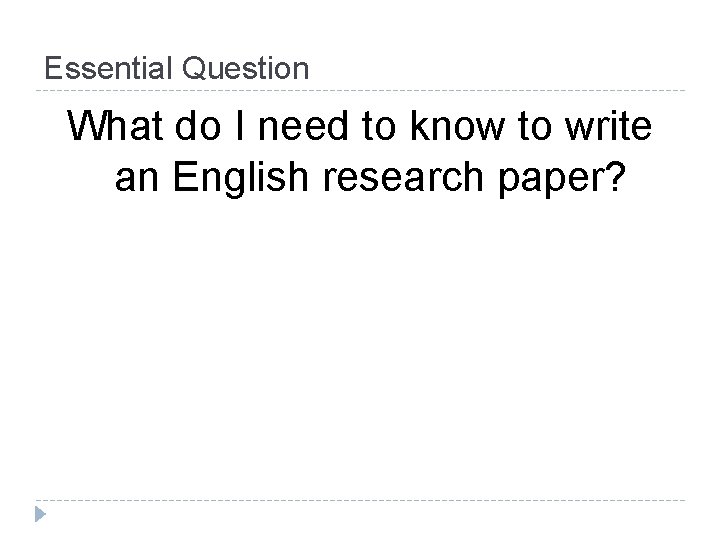Viewport: 720px width, 540px height.
Task: Click the empty white area below the question
Action: [x=360, y=349]
